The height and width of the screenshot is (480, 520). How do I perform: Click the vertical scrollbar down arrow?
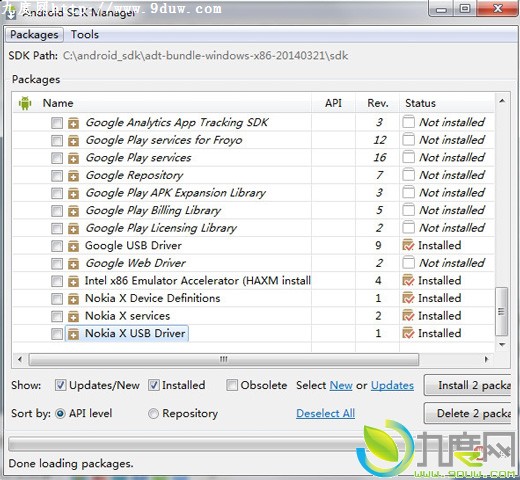(x=502, y=345)
